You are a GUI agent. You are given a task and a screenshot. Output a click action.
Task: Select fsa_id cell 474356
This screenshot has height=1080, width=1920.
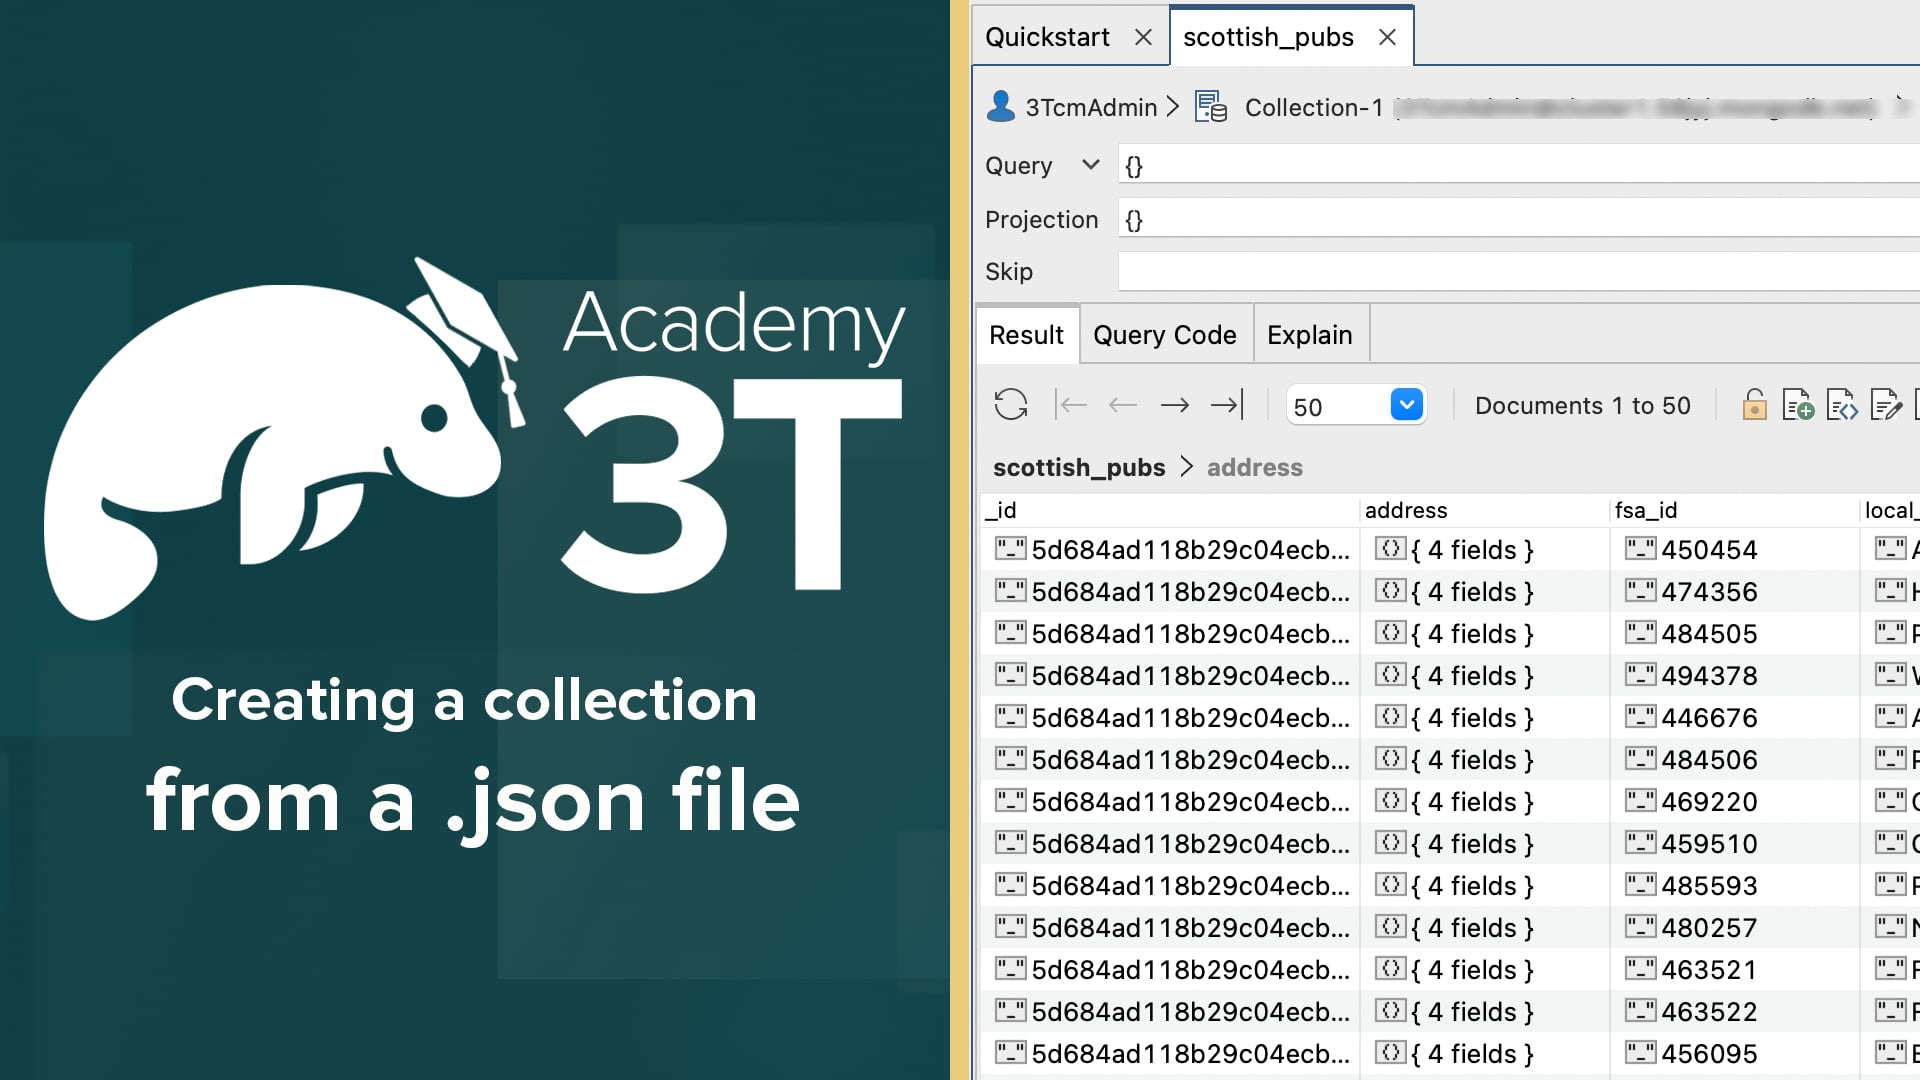click(1734, 591)
